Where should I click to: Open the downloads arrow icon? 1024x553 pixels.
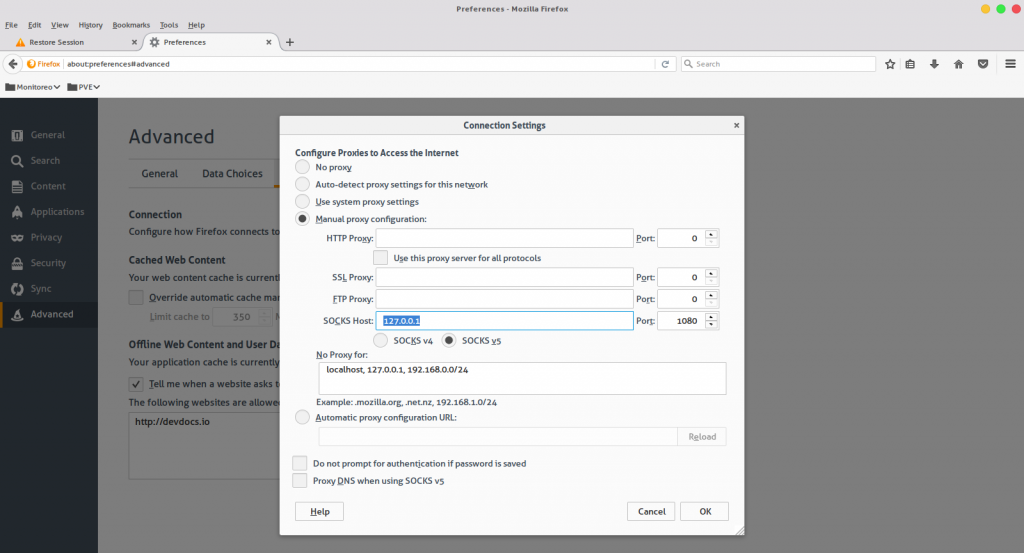934,64
